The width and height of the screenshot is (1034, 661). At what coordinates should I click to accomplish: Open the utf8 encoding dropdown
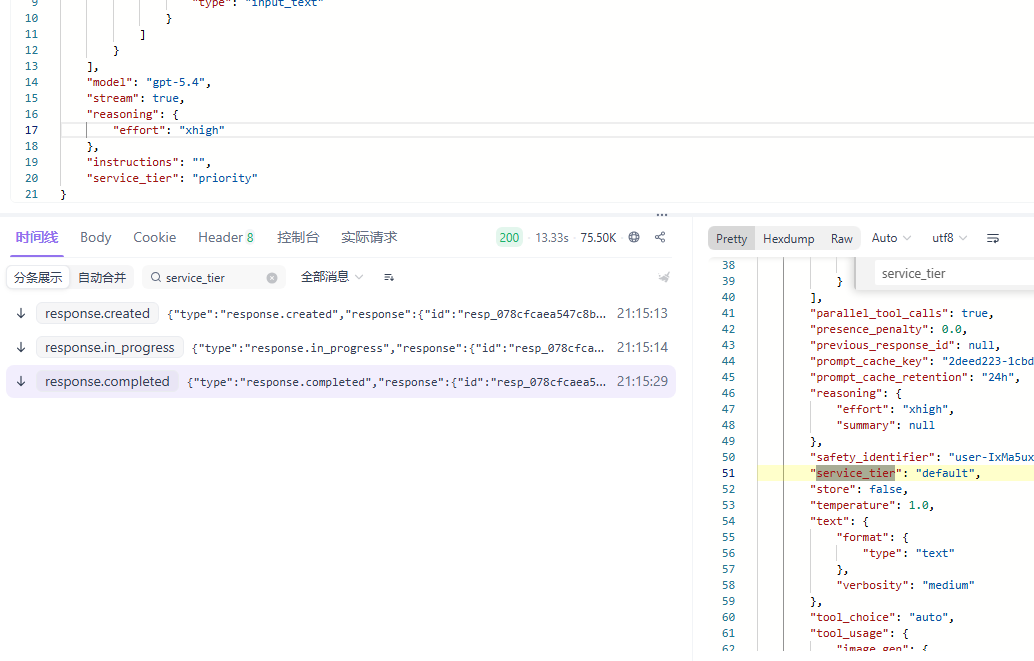(x=950, y=238)
